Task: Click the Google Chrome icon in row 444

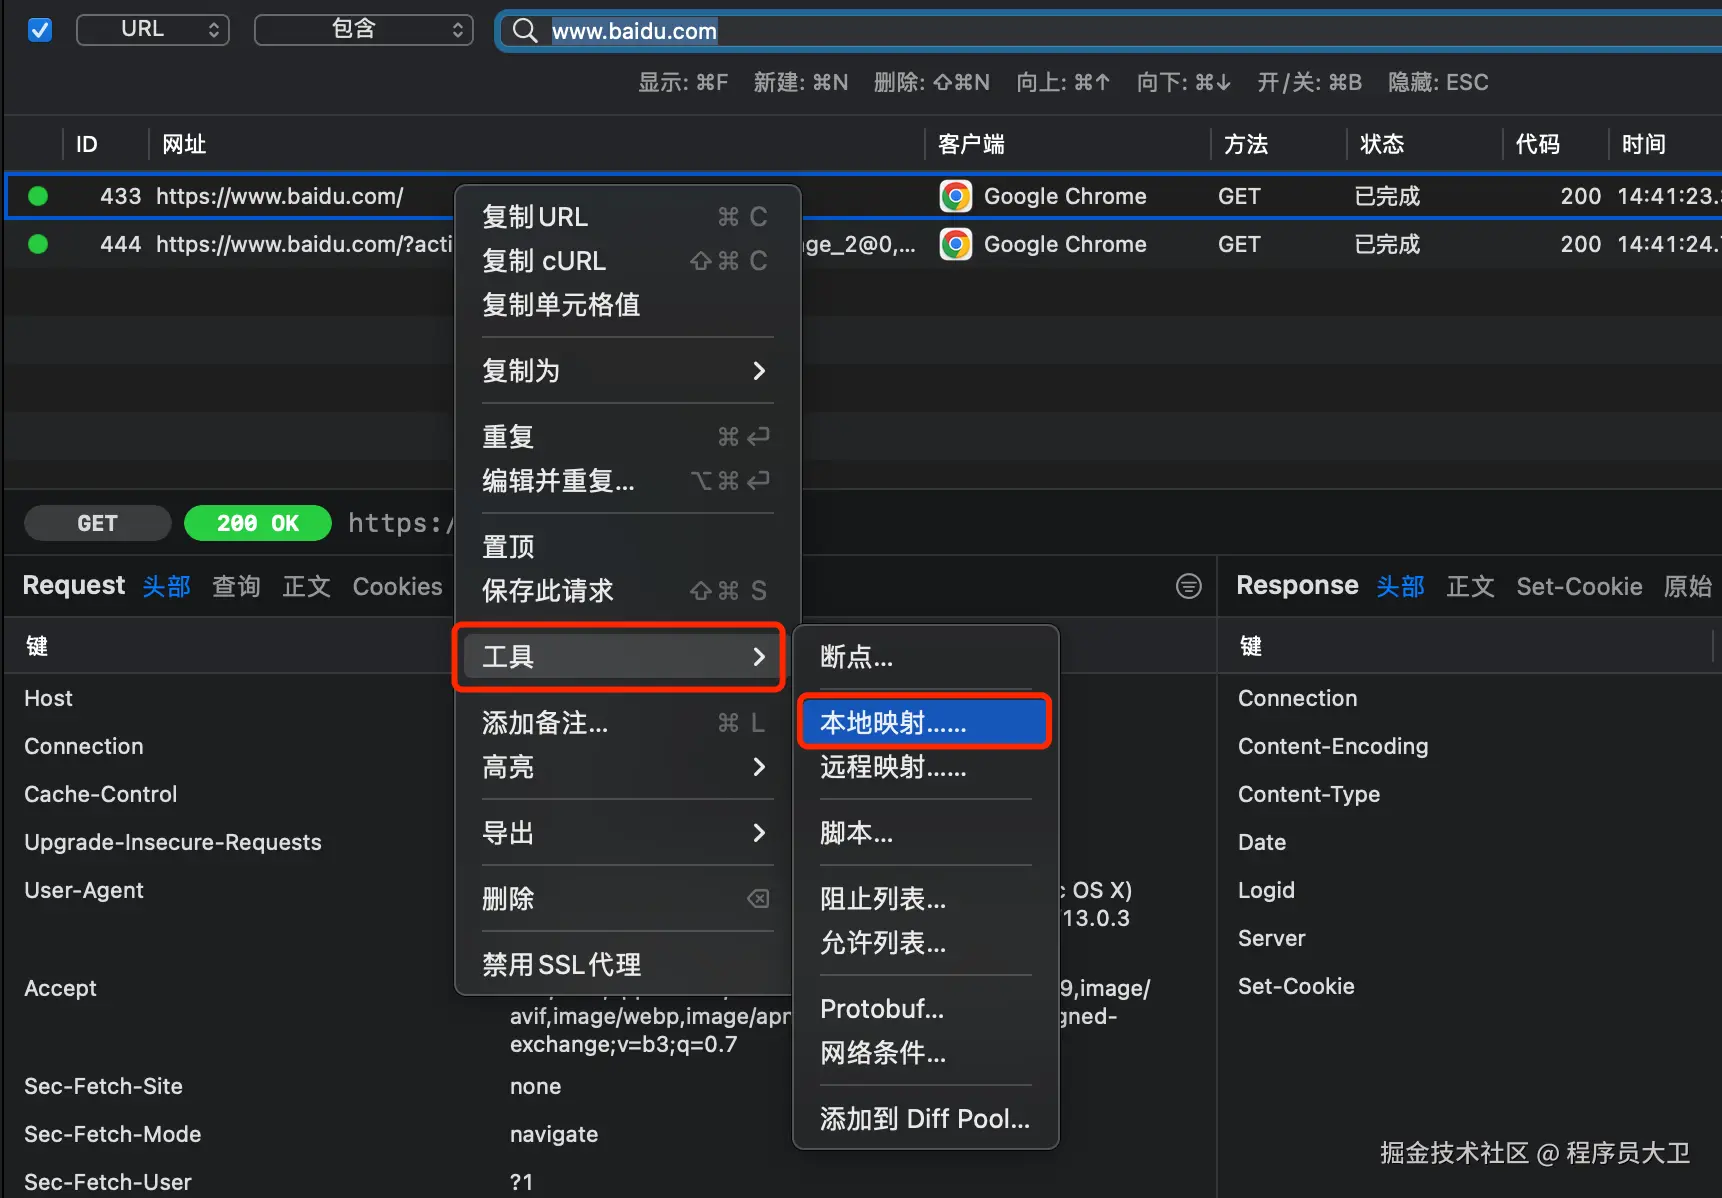Action: pos(956,244)
